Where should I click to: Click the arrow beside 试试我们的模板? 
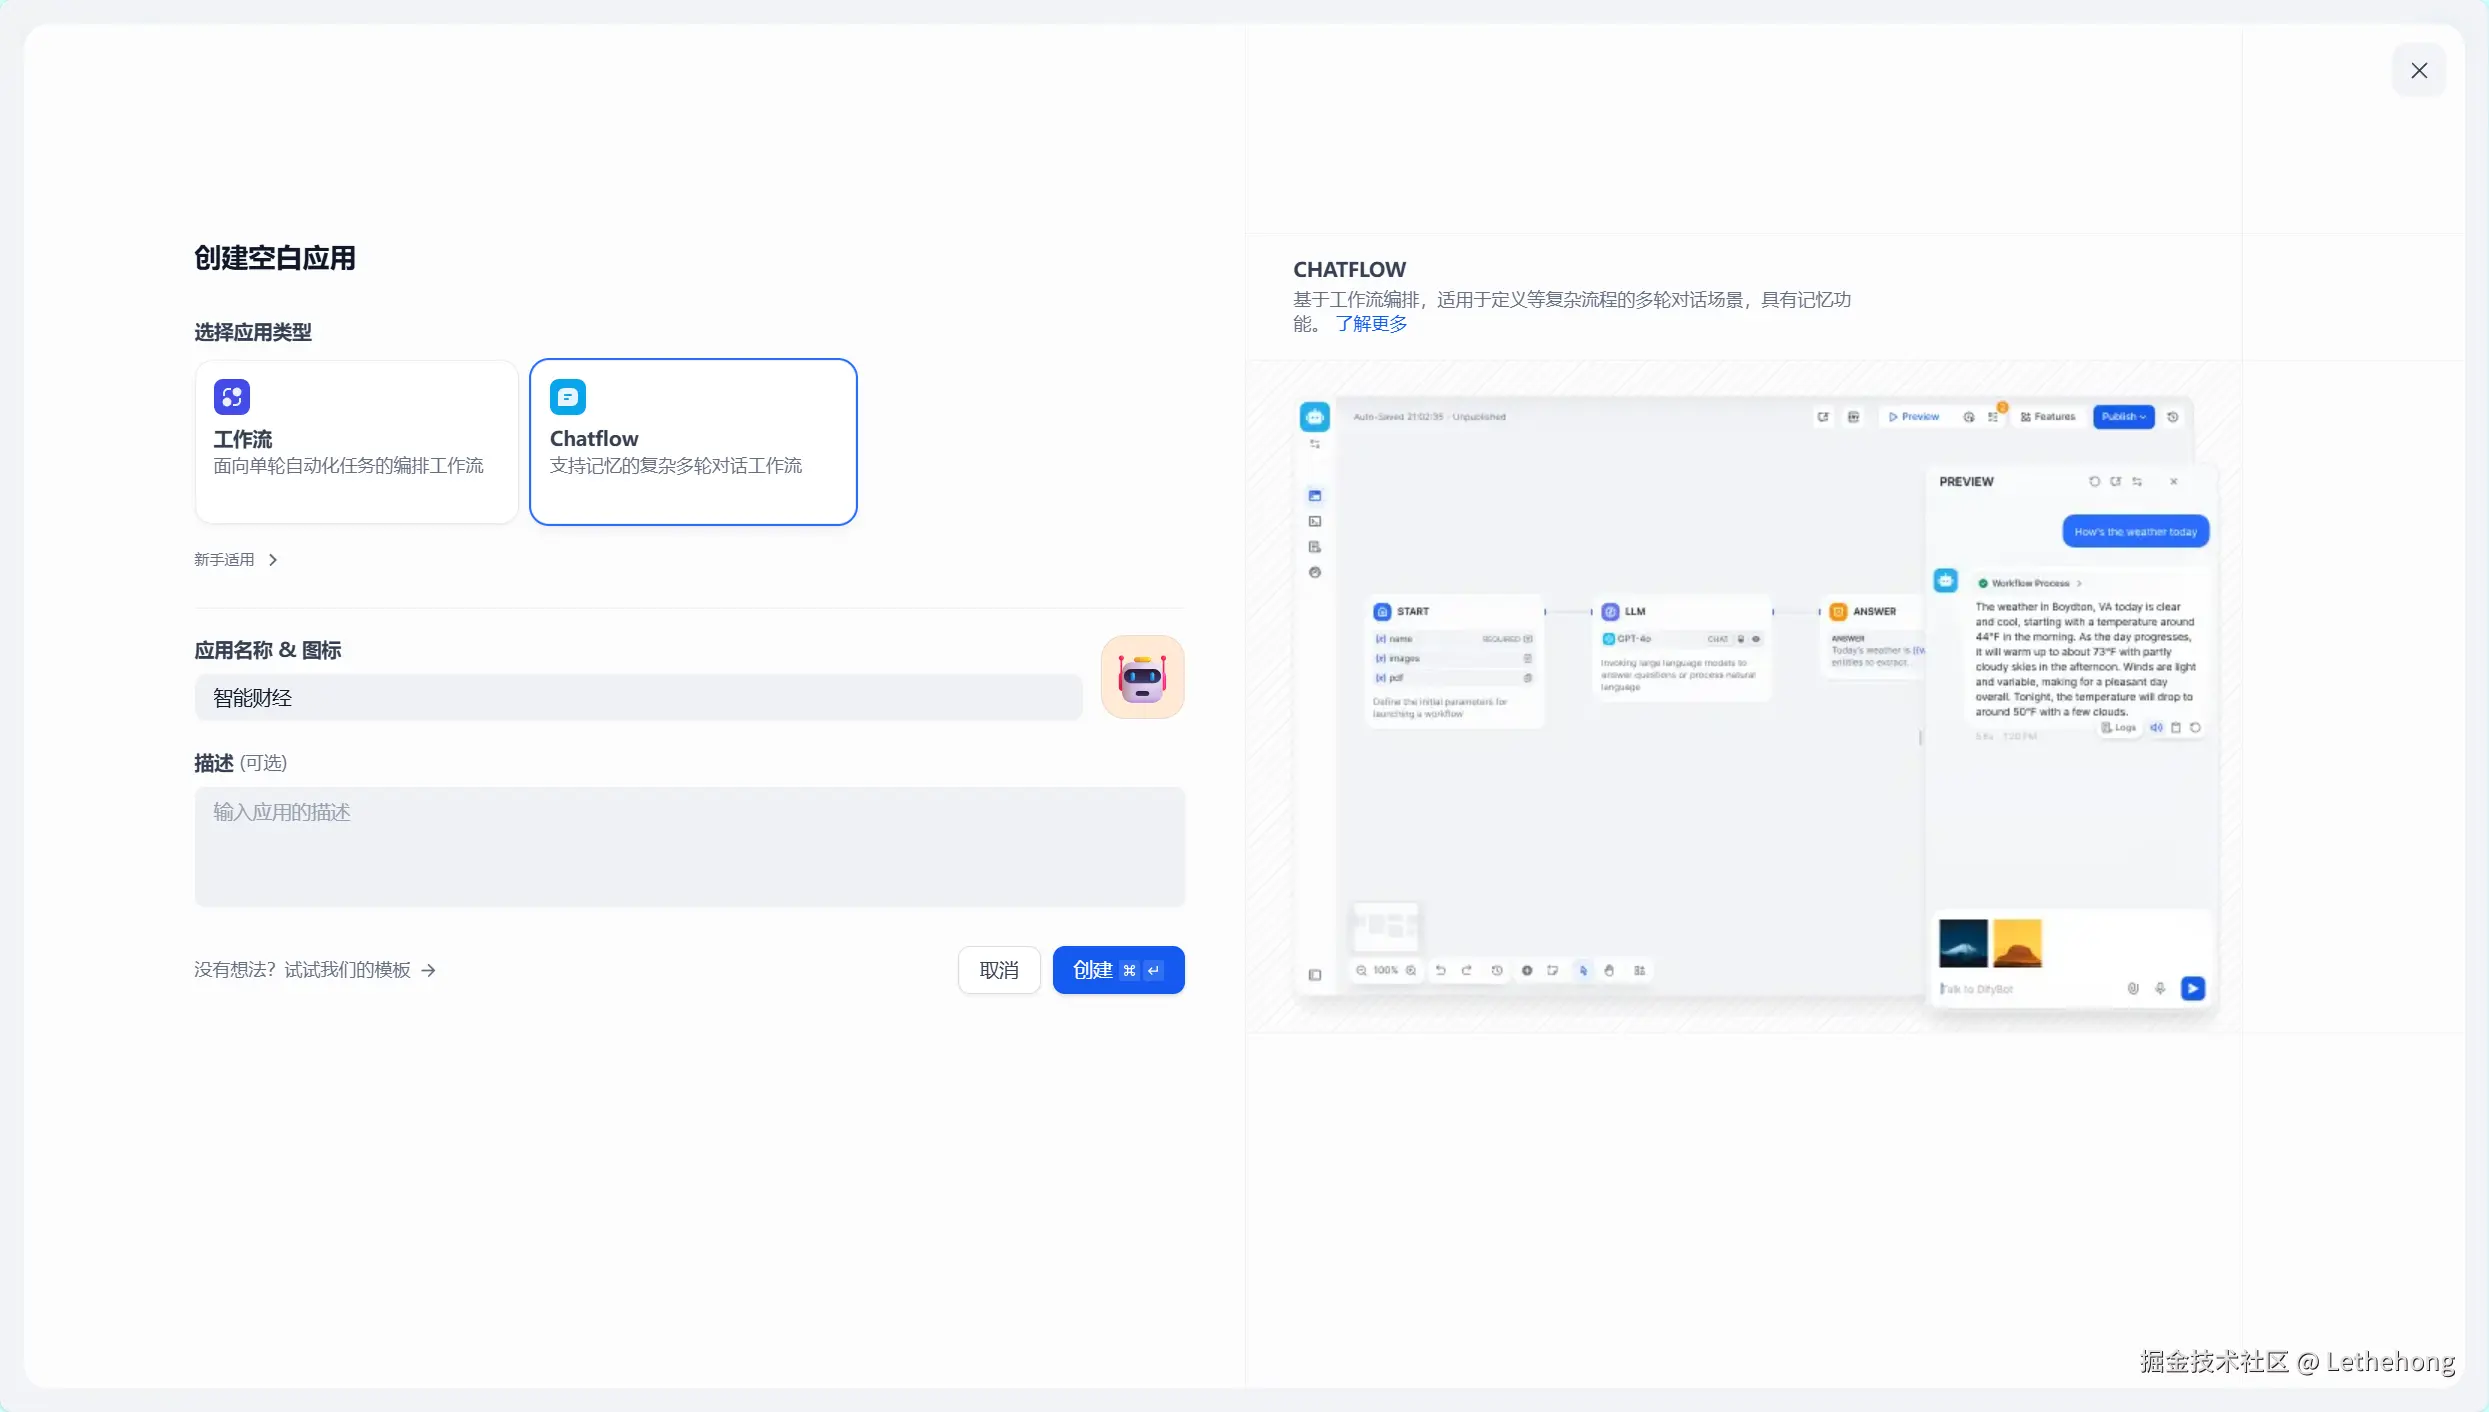[x=429, y=970]
